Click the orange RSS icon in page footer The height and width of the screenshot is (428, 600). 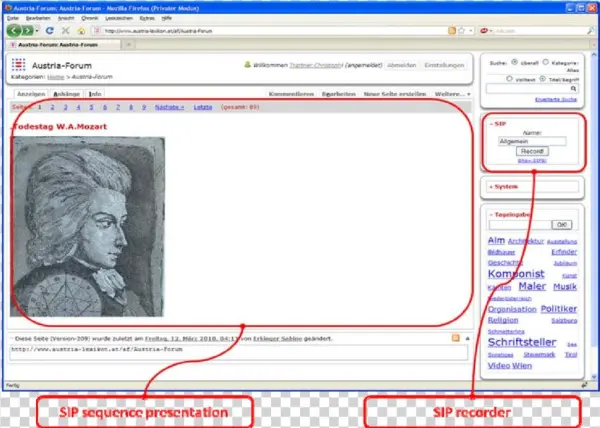coord(456,338)
